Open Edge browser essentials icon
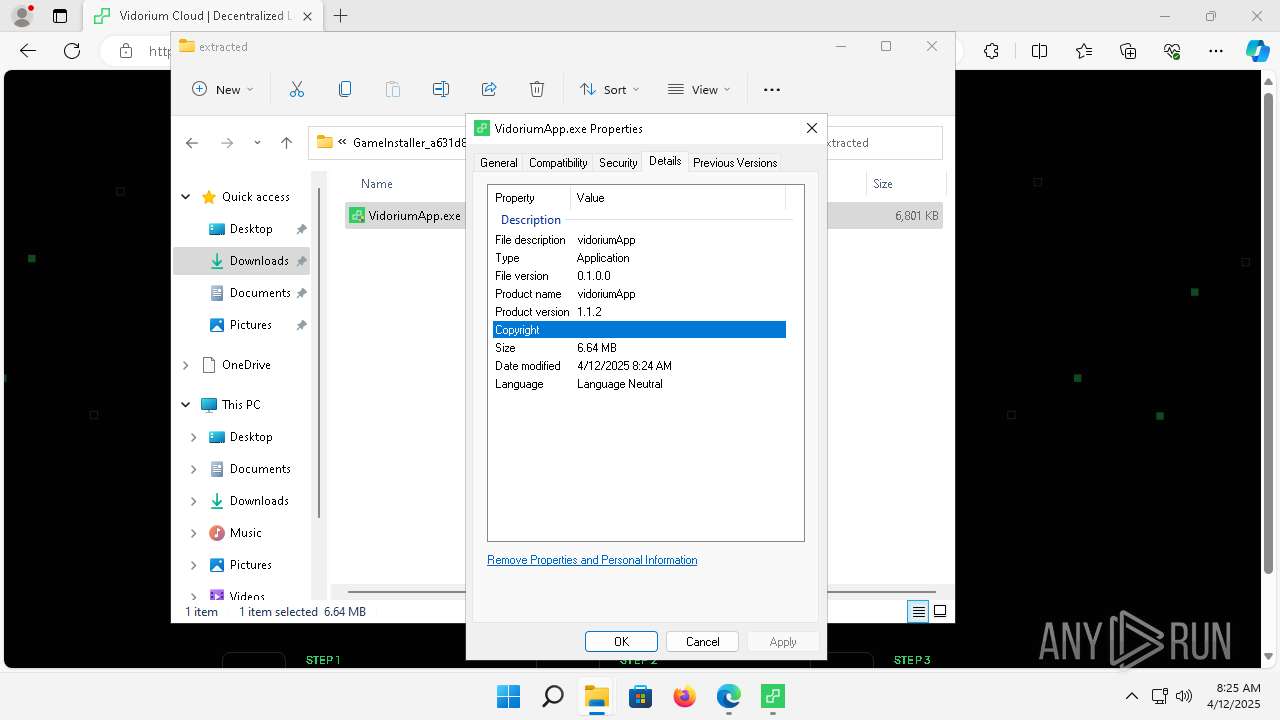Viewport: 1280px width, 720px height. tap(1172, 51)
